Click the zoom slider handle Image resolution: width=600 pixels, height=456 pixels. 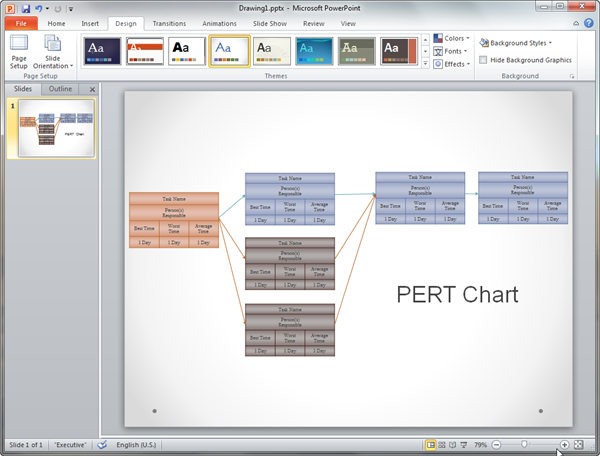click(x=523, y=444)
